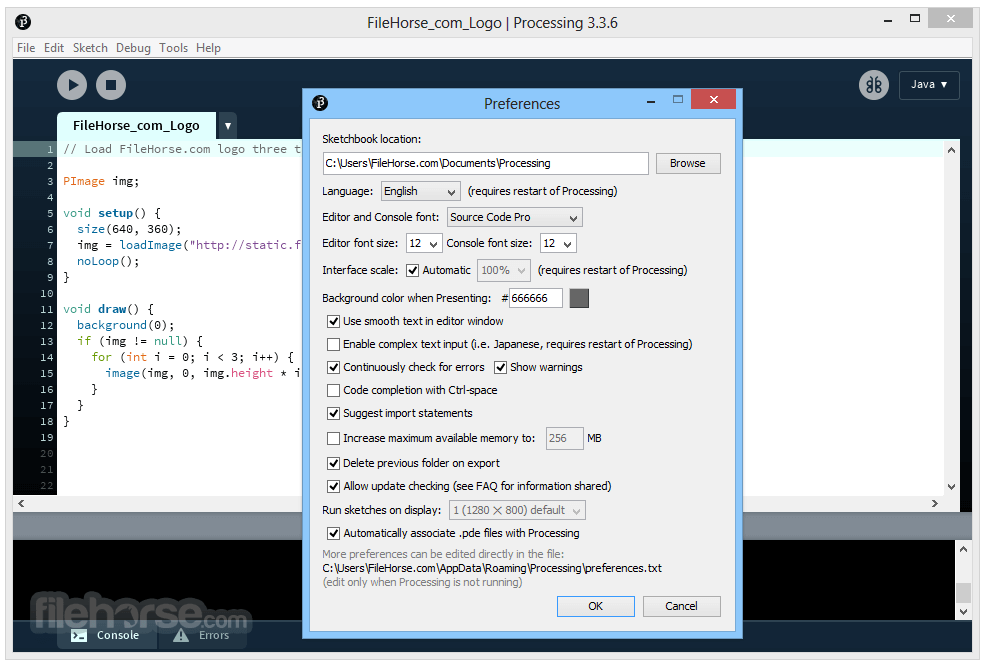Click the console scroll up arrow
This screenshot has width=985, height=664.
point(964,549)
